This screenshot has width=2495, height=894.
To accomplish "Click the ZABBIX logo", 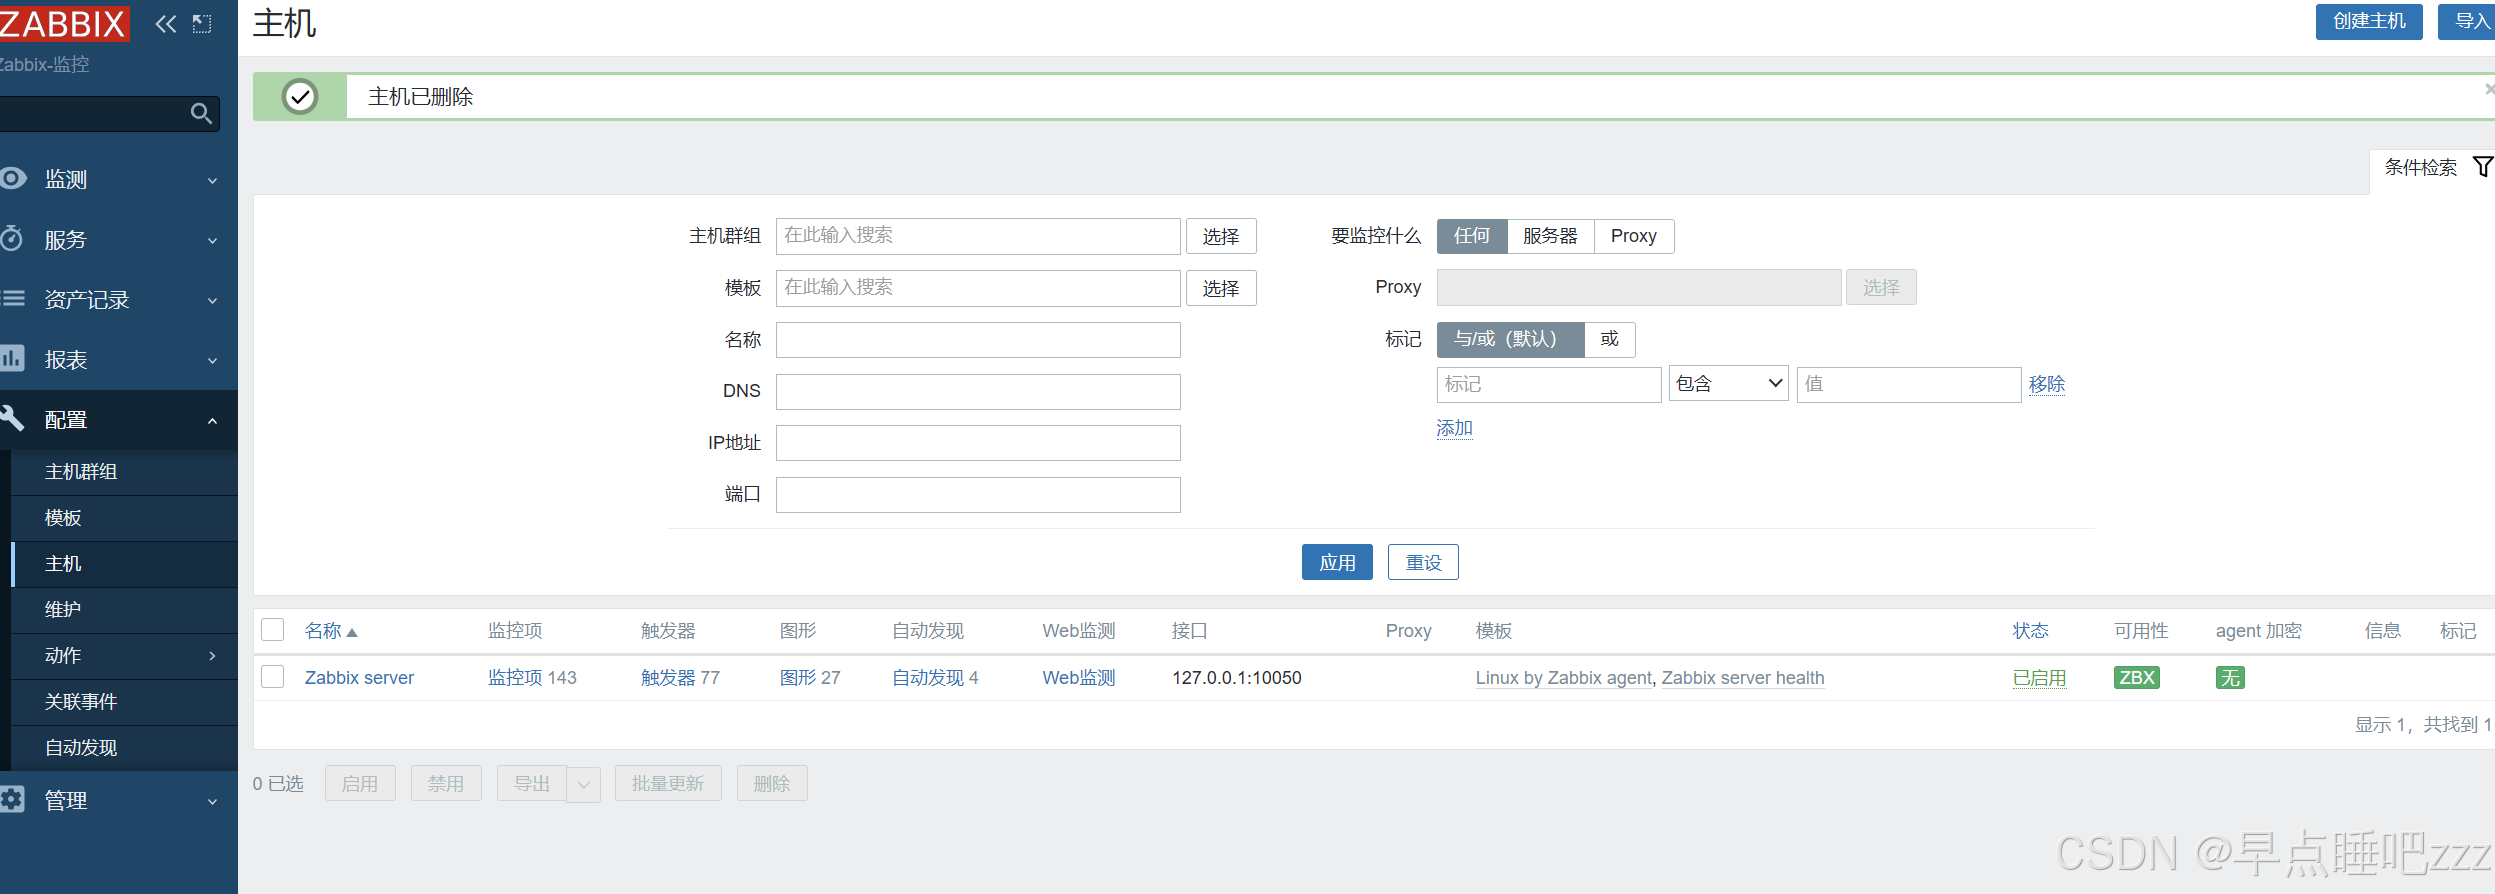I will tap(64, 23).
